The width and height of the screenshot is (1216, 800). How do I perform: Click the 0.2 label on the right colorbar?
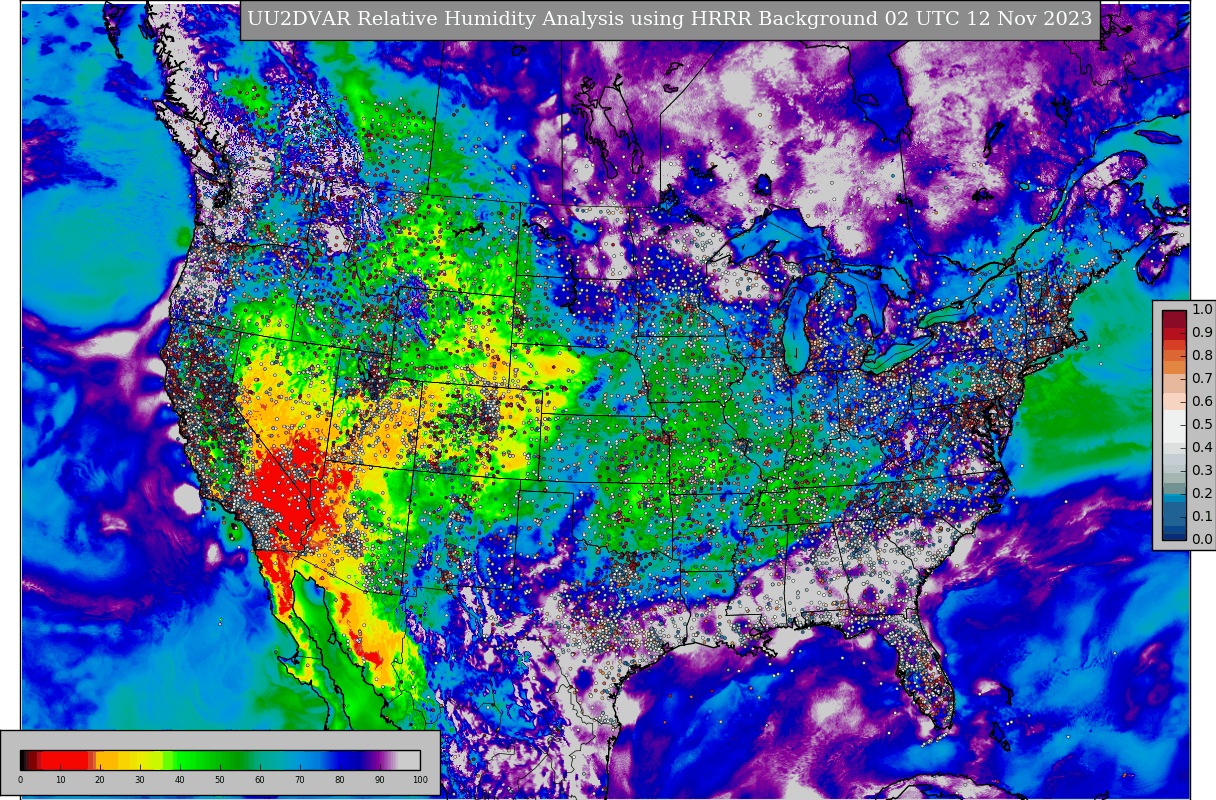[1202, 494]
